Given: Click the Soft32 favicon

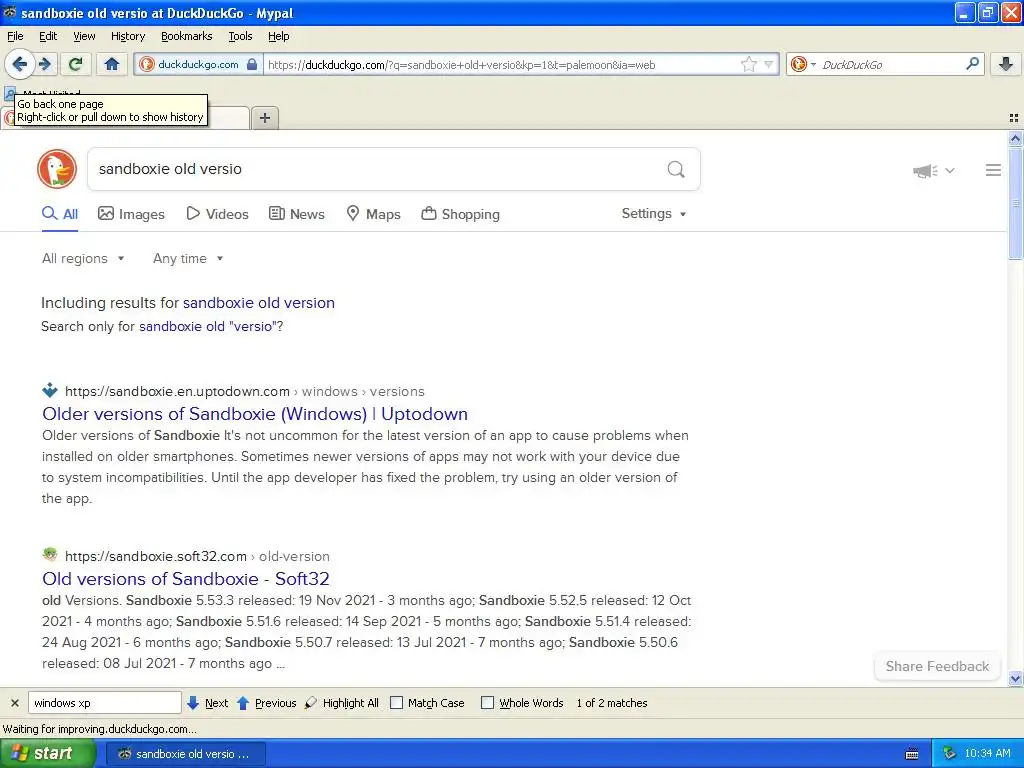Looking at the screenshot, I should pyautogui.click(x=50, y=555).
